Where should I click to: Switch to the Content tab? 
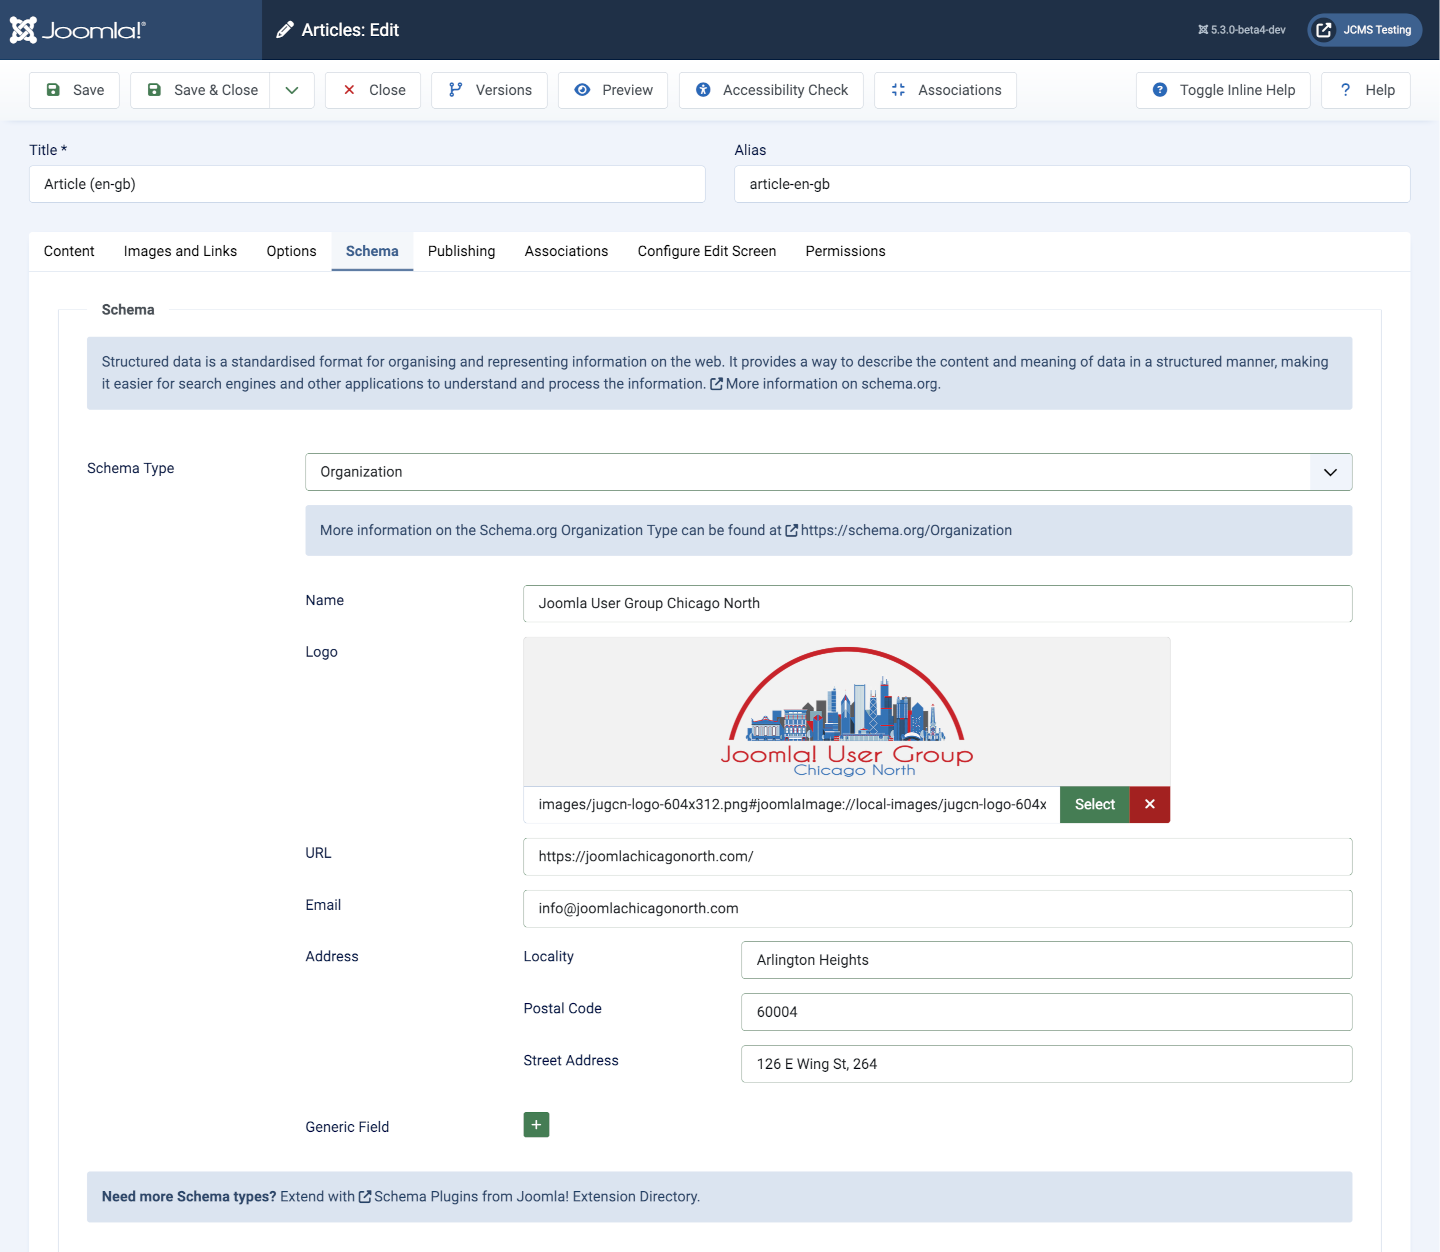[69, 251]
